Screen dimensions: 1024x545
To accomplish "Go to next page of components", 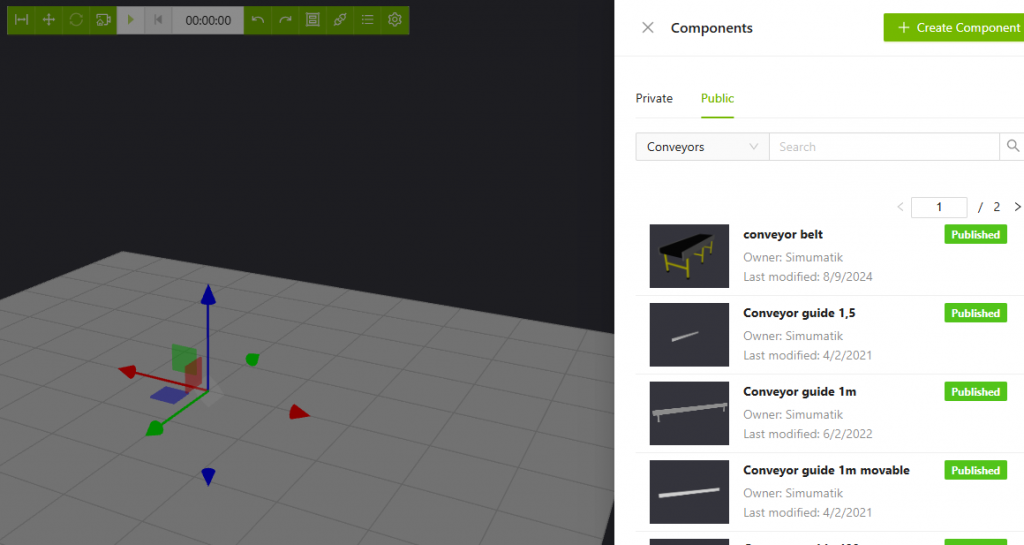I will 1017,207.
